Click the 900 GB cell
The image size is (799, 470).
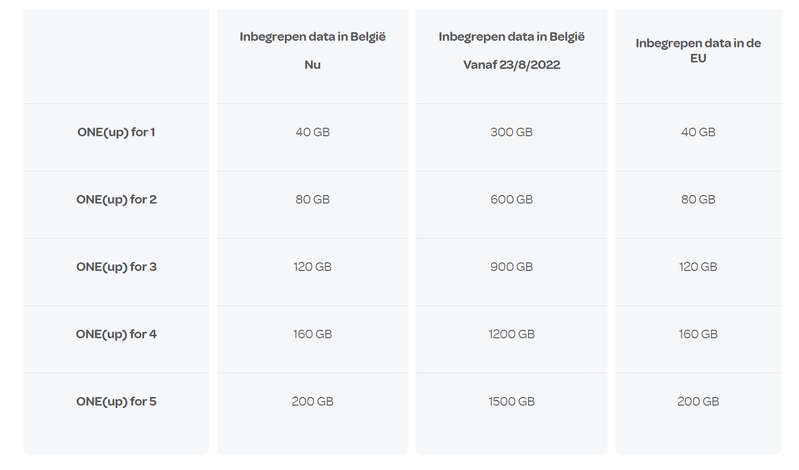511,267
